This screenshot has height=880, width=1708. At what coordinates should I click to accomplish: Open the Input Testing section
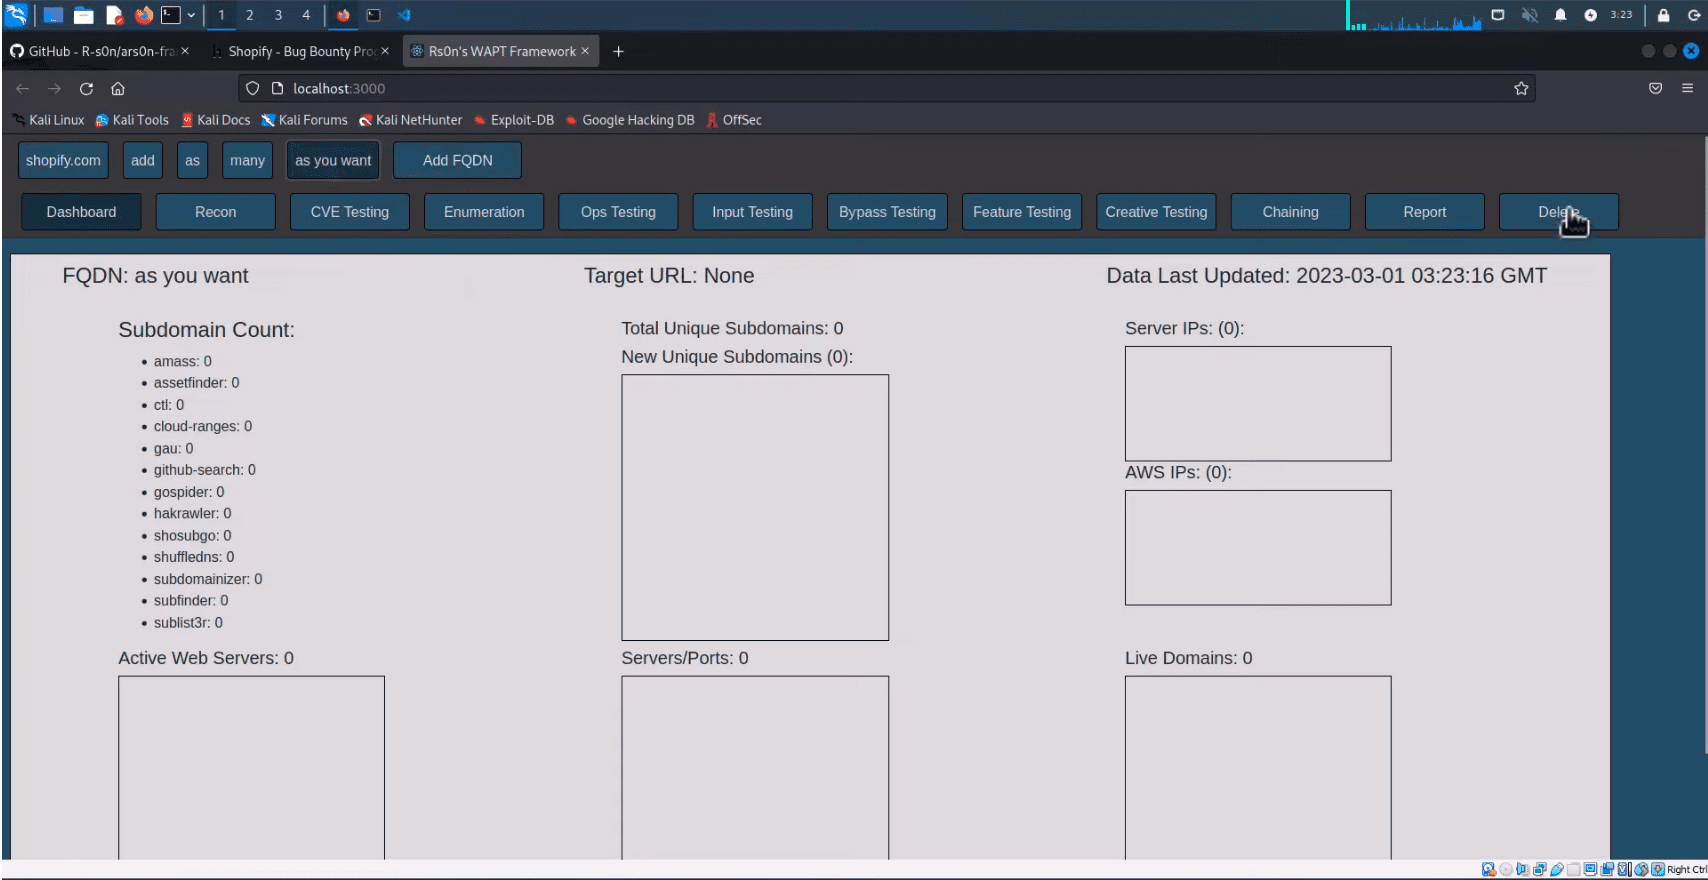pos(752,212)
